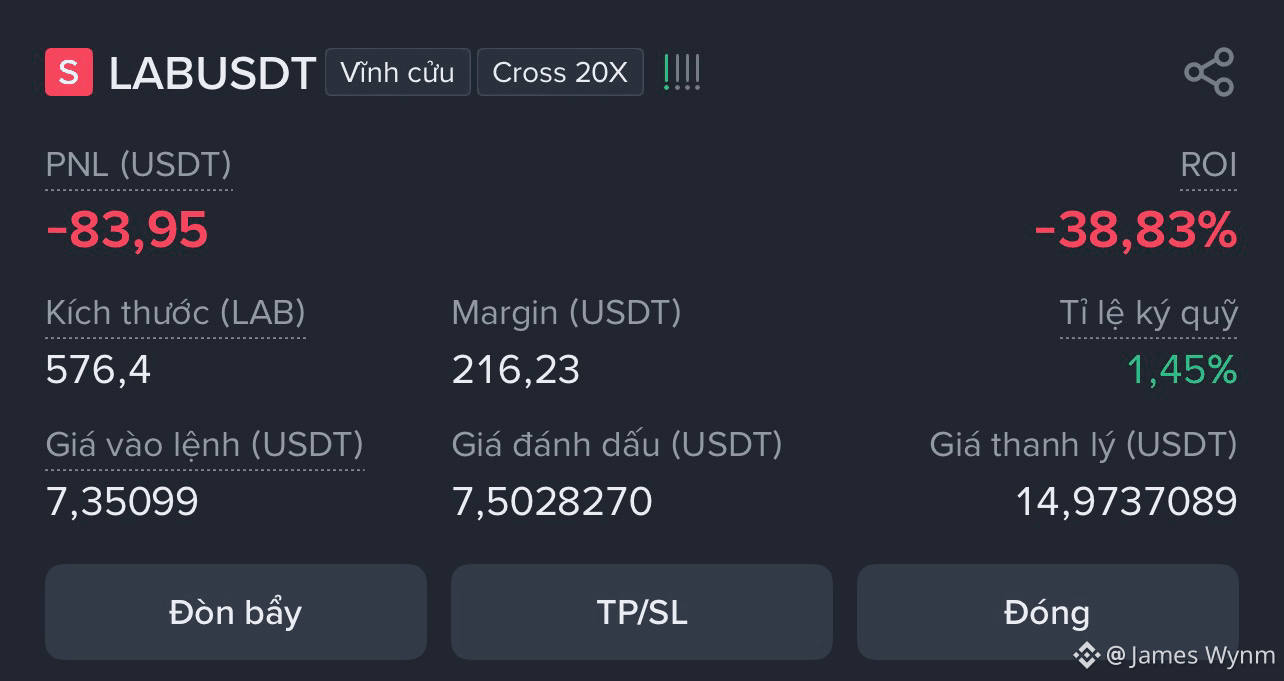The image size is (1284, 681).
Task: Tap the PNL (USDT) label
Action: coord(139,165)
